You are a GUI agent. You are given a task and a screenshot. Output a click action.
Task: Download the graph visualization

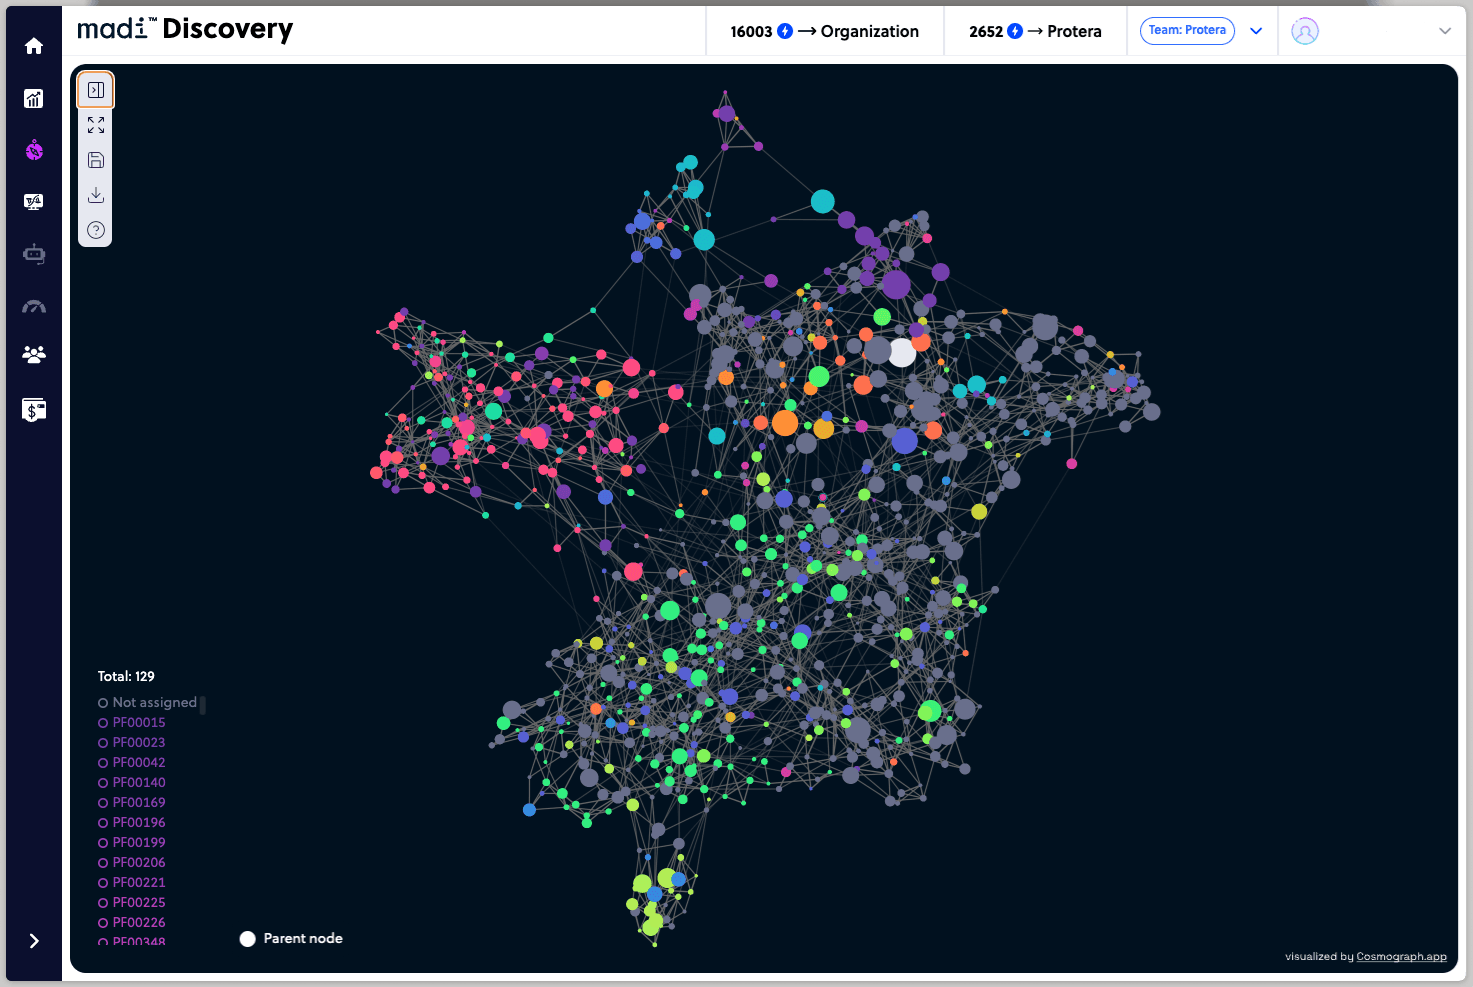96,195
